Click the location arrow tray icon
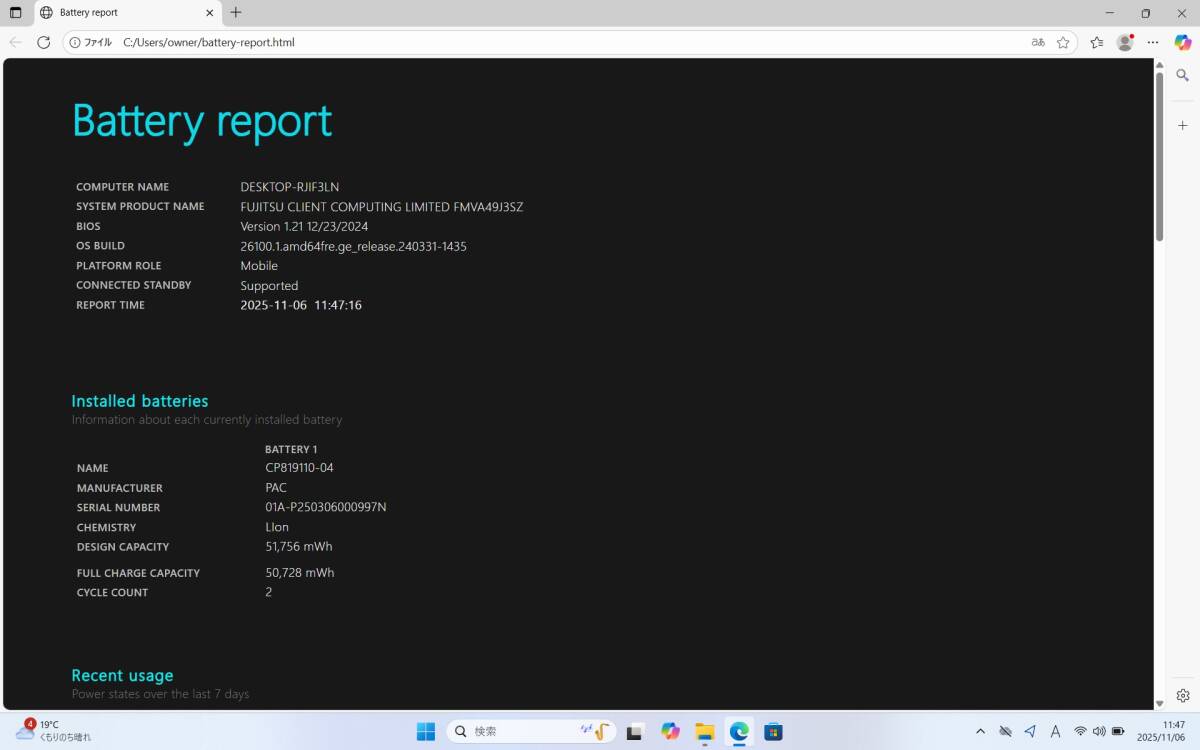1200x750 pixels. (1030, 731)
